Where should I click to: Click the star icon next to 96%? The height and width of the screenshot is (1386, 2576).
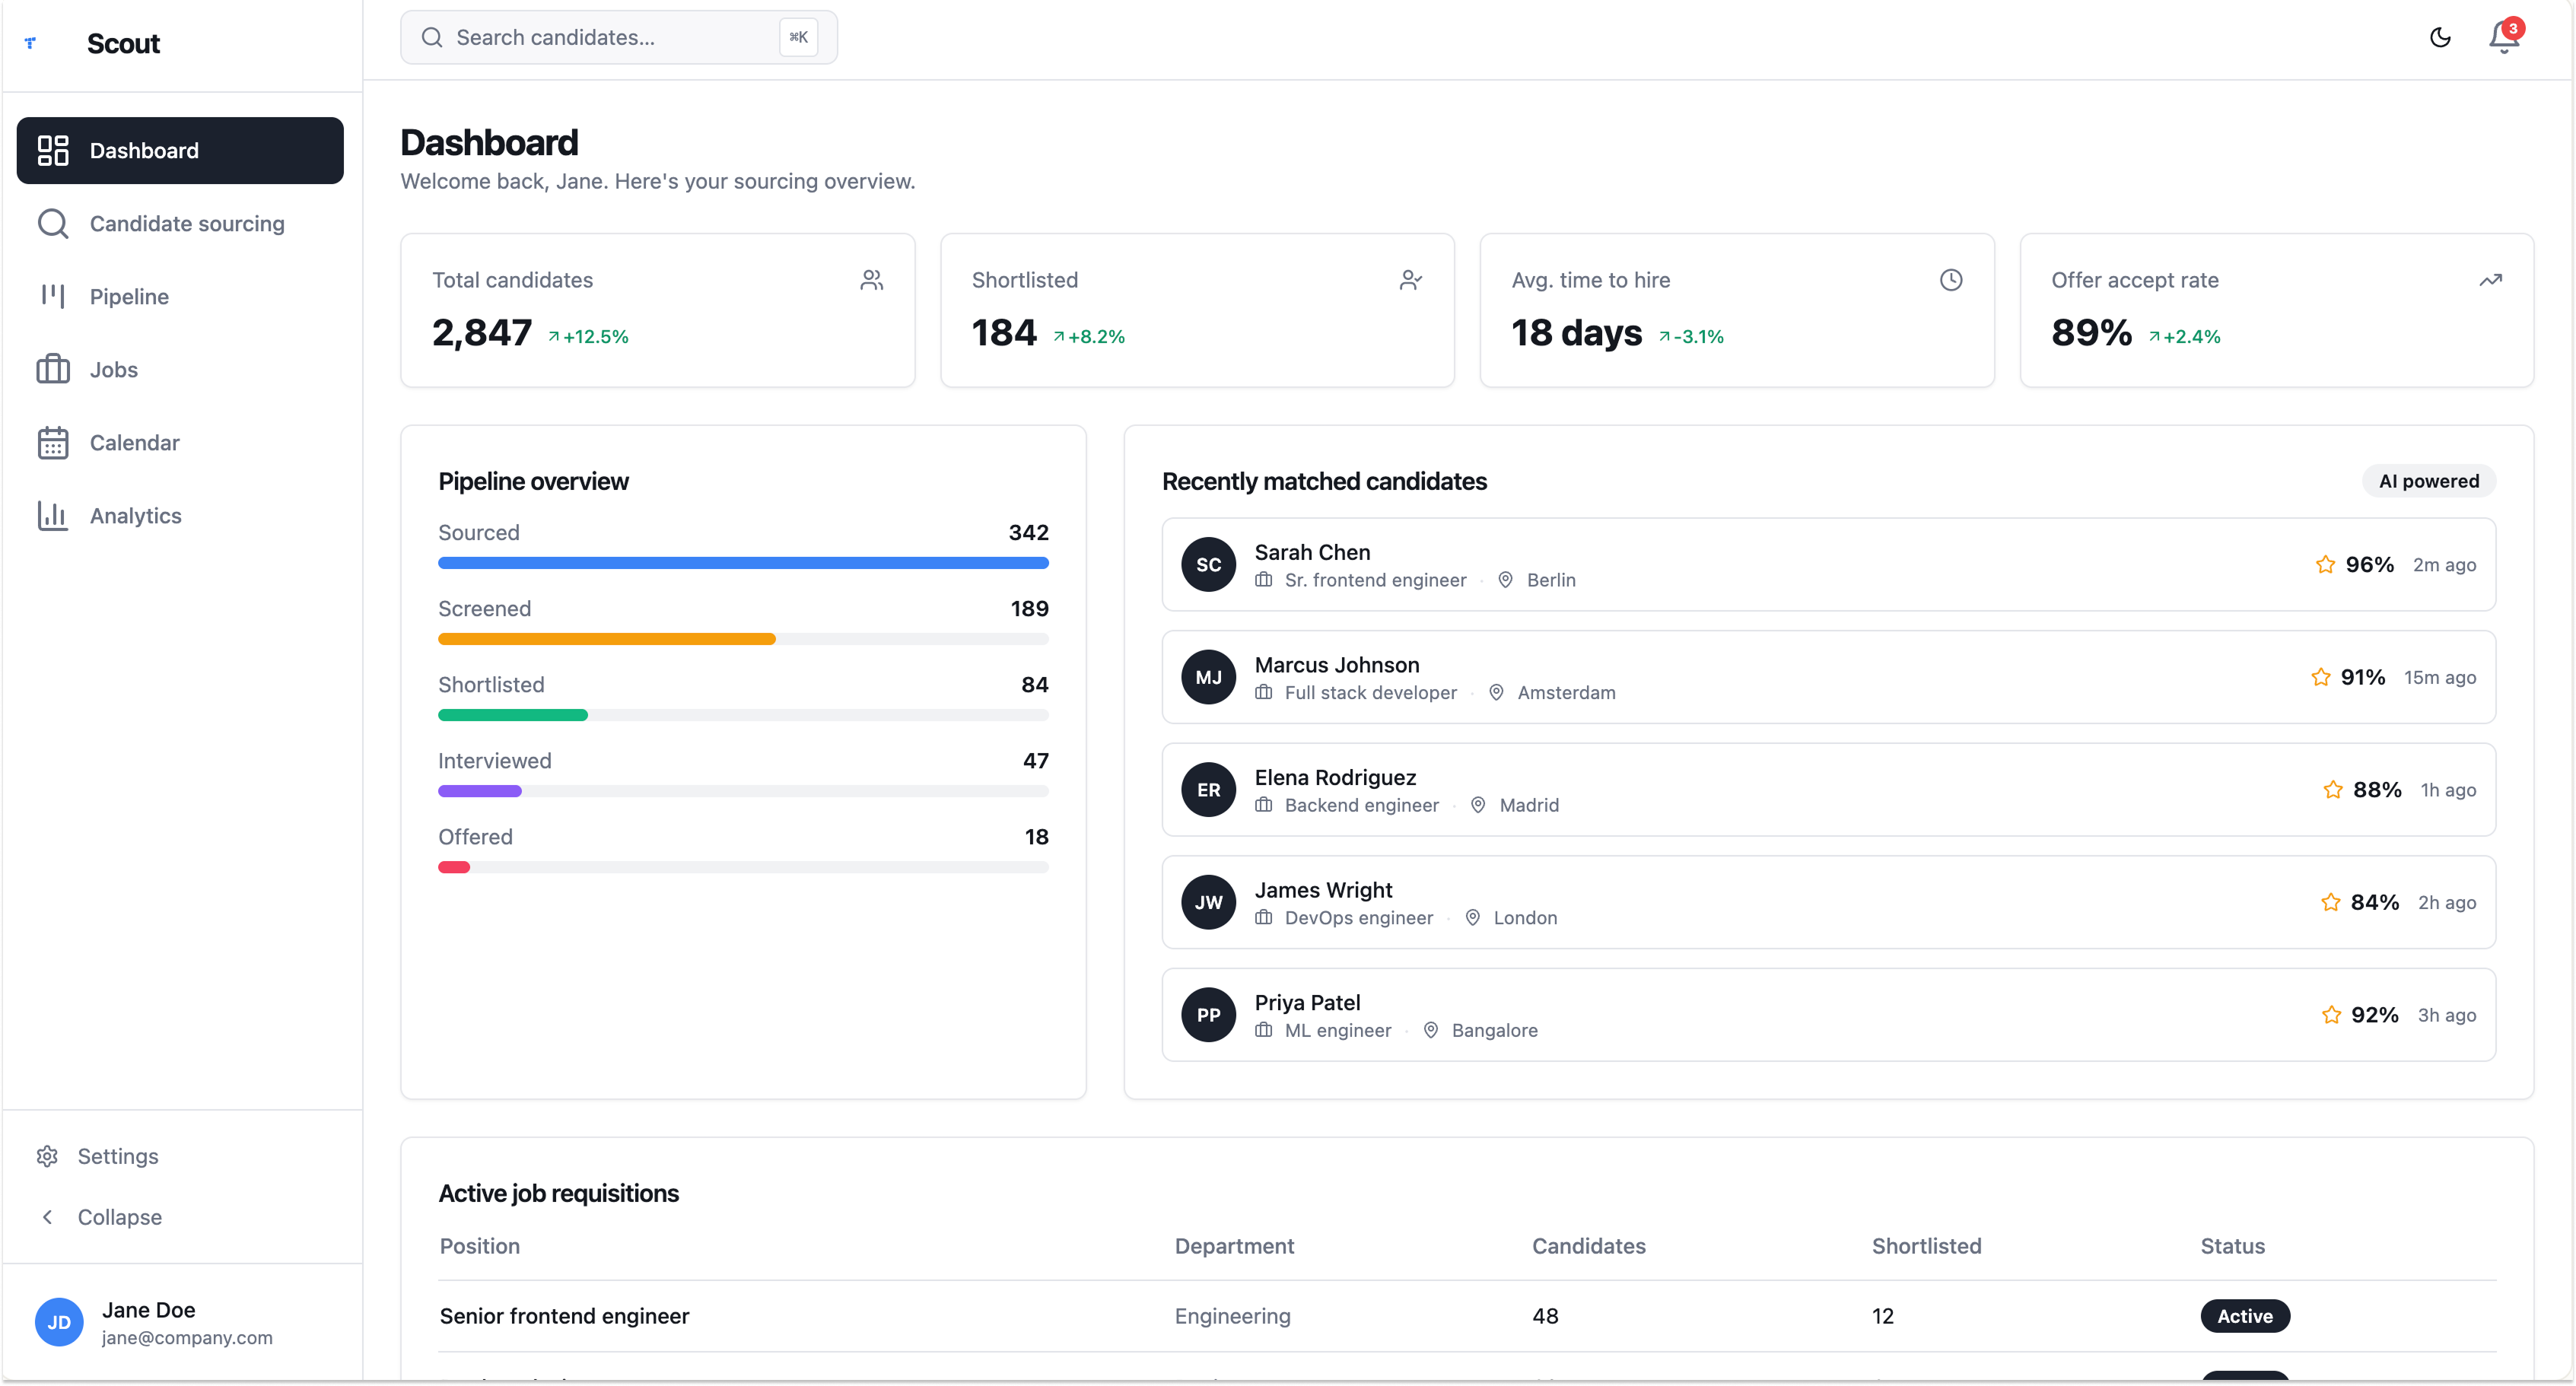[x=2325, y=565]
